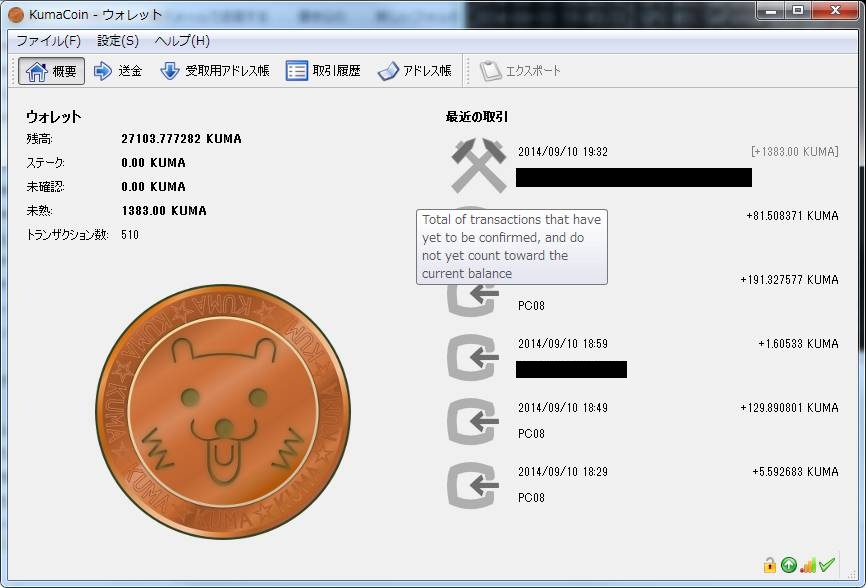866x588 pixels.
Task: Open 受取用アドレス帳 receiving addresses
Action: (x=215, y=71)
